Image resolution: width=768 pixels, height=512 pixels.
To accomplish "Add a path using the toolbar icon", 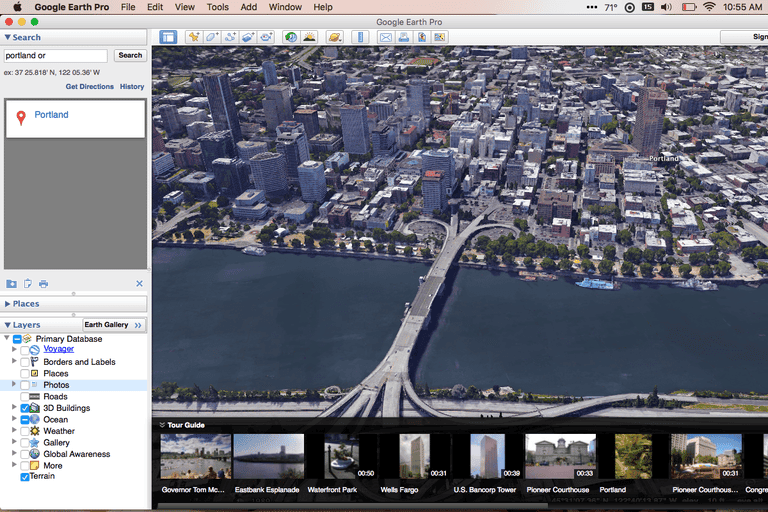I will click(x=230, y=37).
